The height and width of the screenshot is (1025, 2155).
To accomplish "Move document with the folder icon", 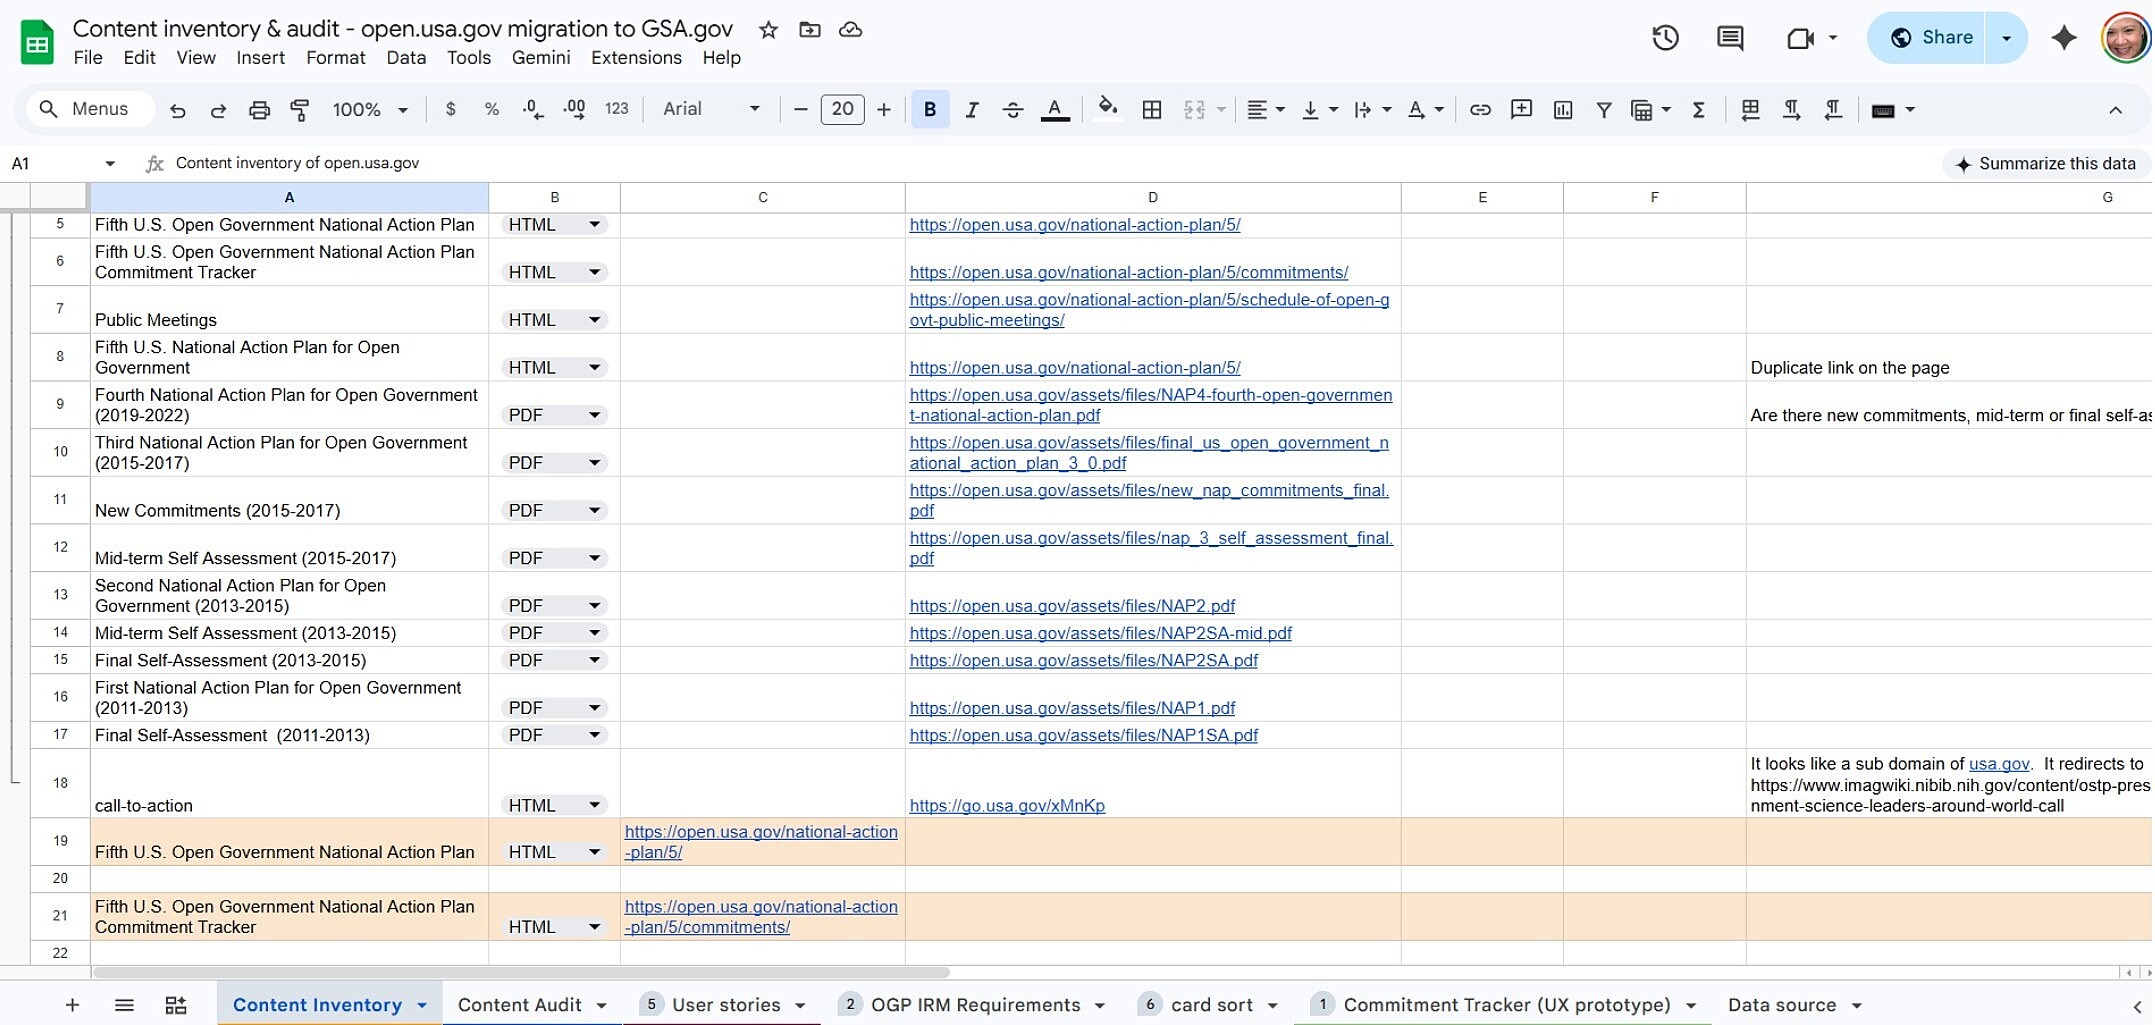I will point(810,30).
